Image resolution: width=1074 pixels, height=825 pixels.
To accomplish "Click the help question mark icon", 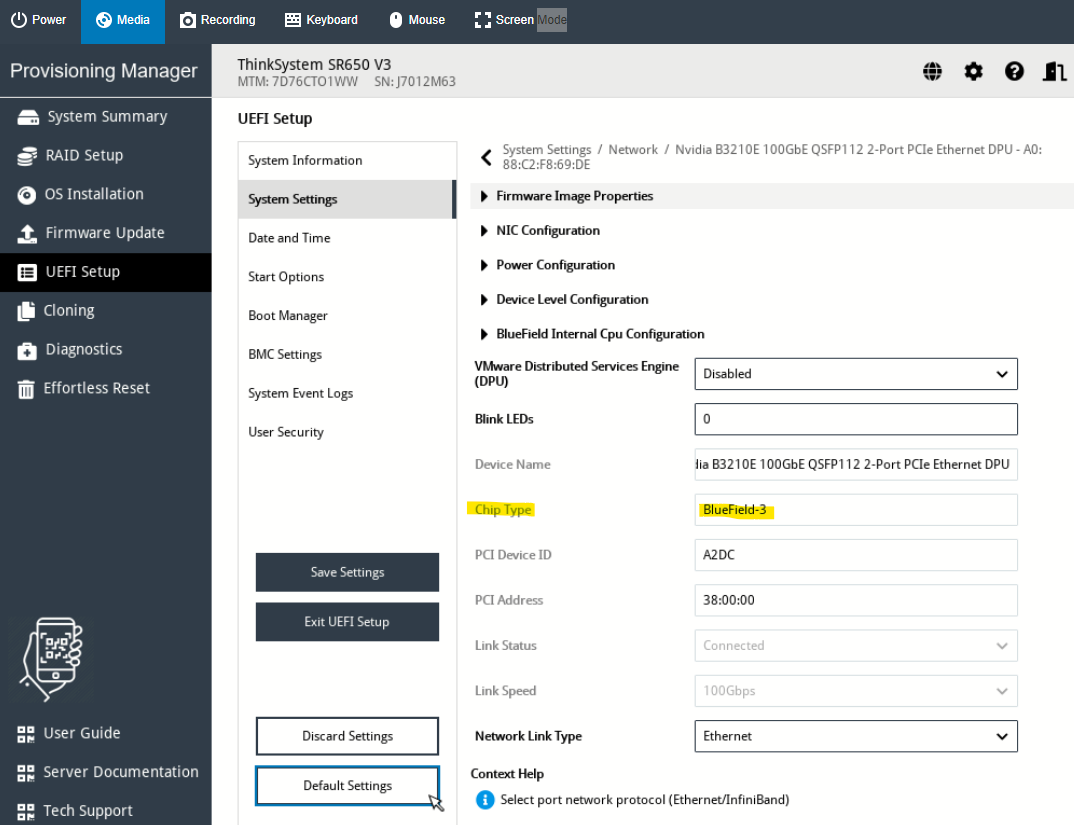I will 1014,71.
